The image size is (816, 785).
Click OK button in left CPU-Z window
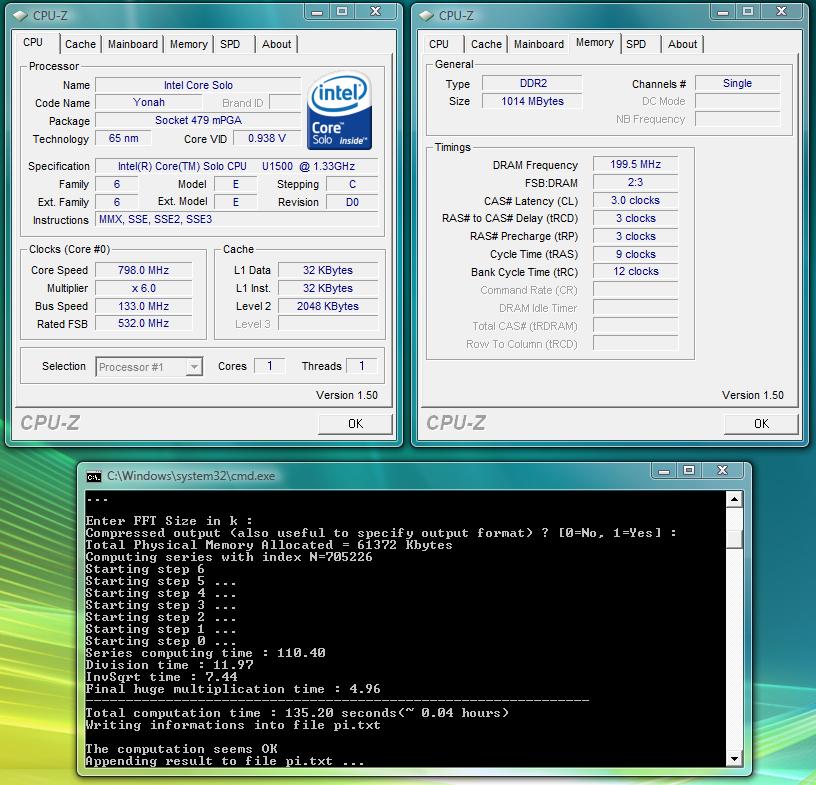click(x=355, y=424)
